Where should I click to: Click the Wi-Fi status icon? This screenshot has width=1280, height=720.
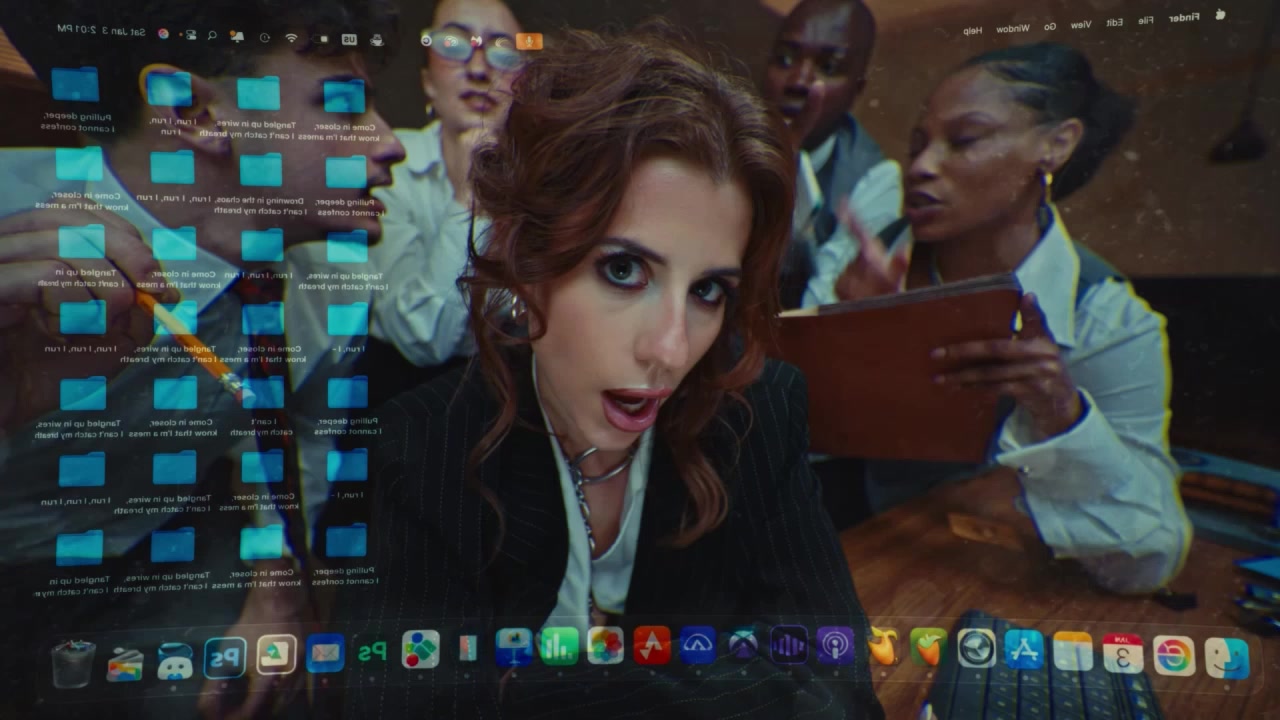pyautogui.click(x=291, y=38)
